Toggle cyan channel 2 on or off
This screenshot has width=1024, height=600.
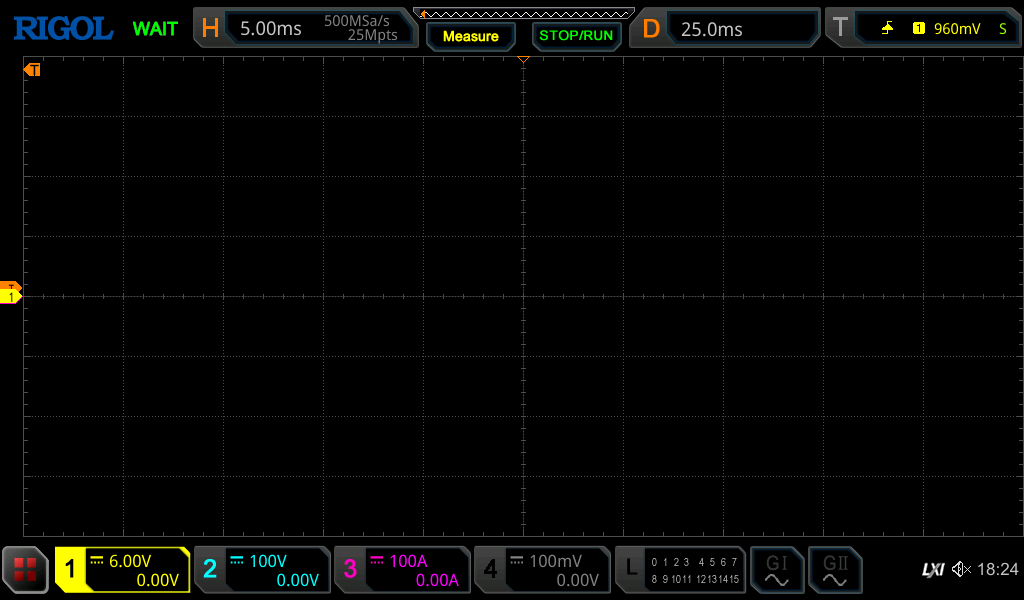[x=262, y=570]
